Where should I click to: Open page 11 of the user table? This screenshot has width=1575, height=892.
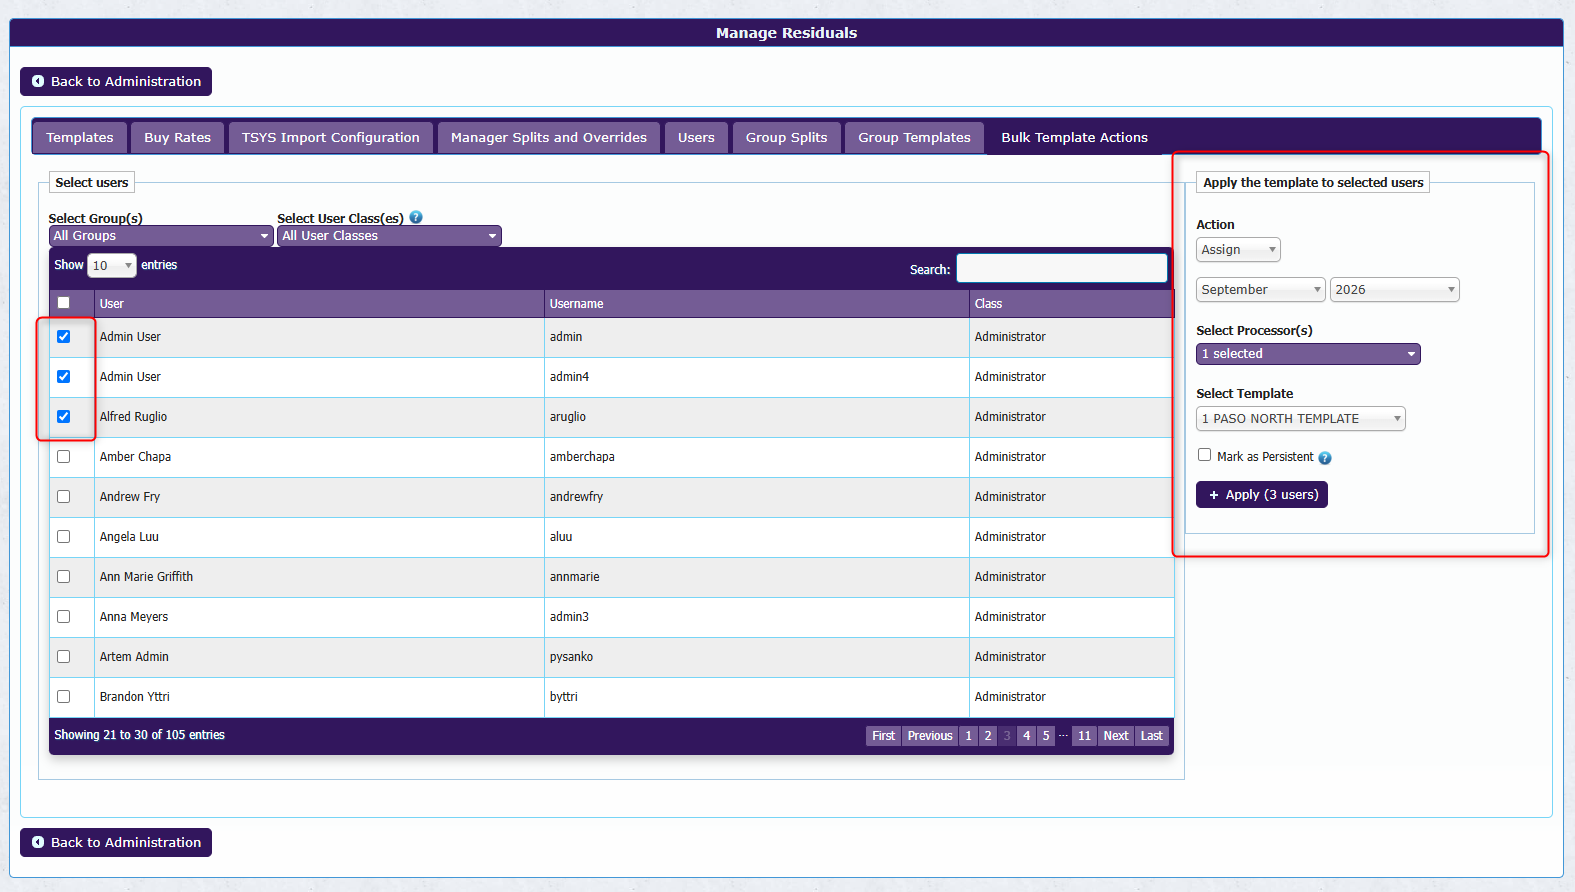click(1084, 736)
